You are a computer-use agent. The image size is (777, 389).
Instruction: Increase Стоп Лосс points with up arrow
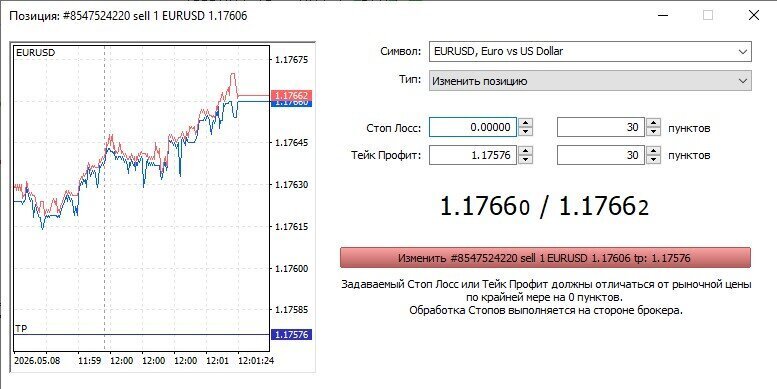pyautogui.click(x=654, y=123)
